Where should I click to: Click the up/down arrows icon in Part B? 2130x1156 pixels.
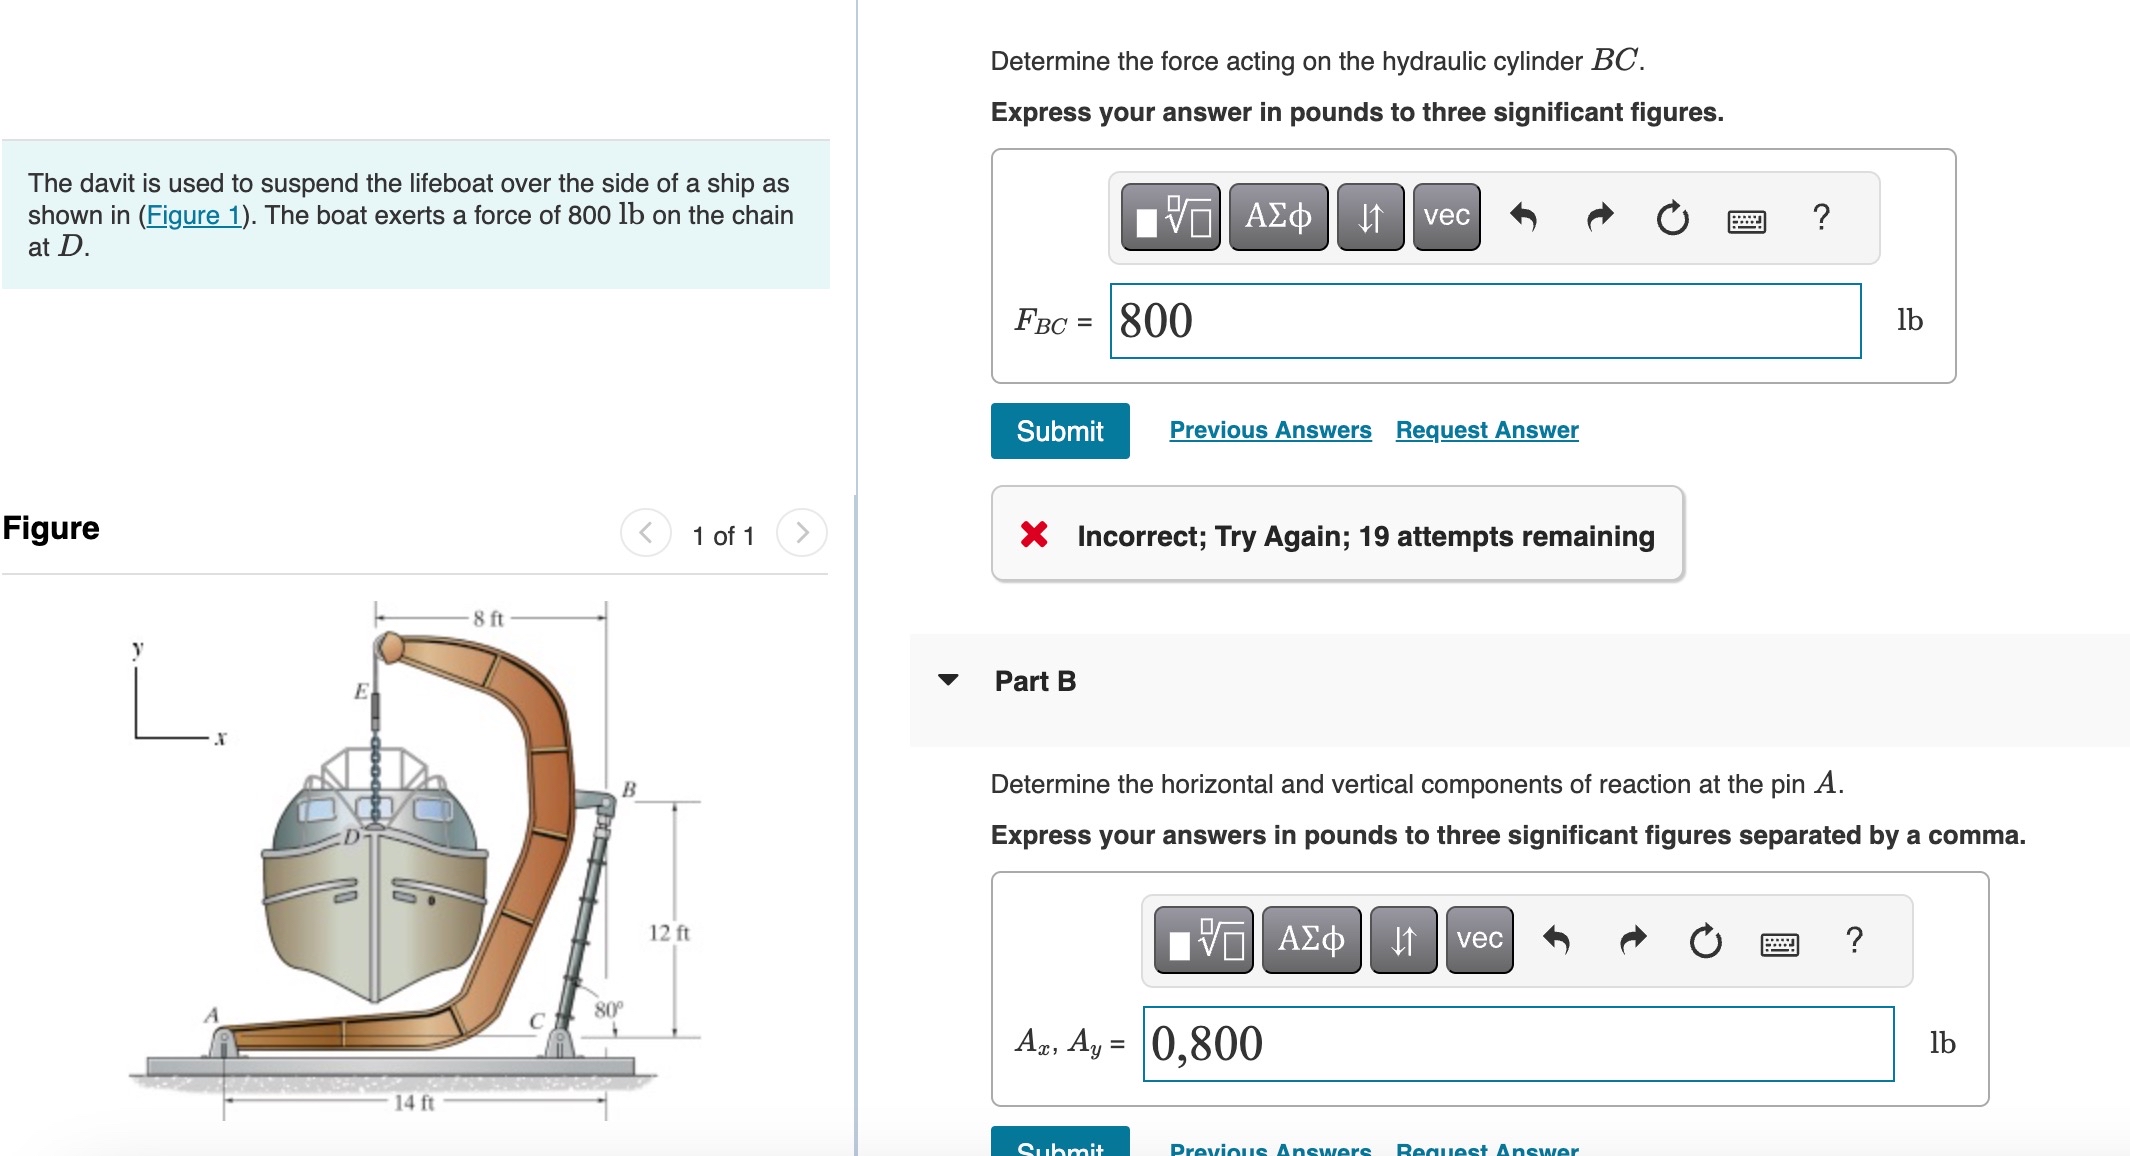tap(1402, 940)
